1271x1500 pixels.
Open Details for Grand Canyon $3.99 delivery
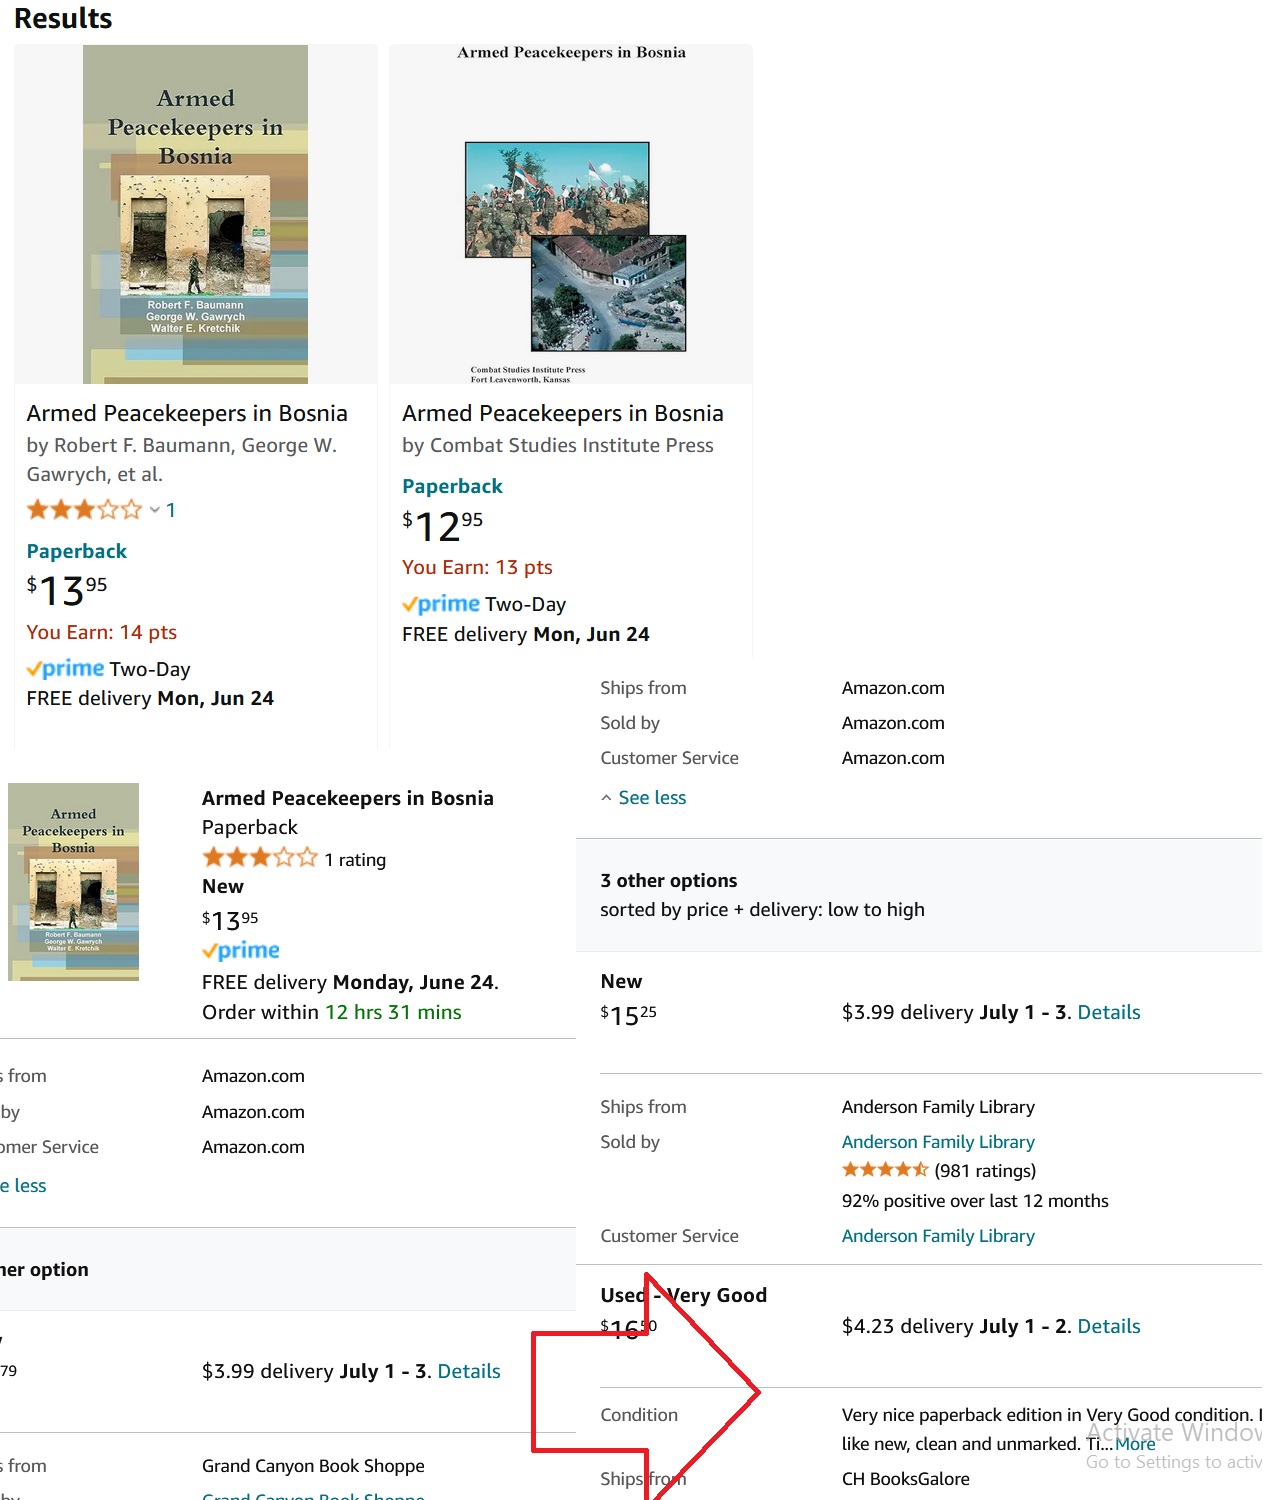[469, 1371]
